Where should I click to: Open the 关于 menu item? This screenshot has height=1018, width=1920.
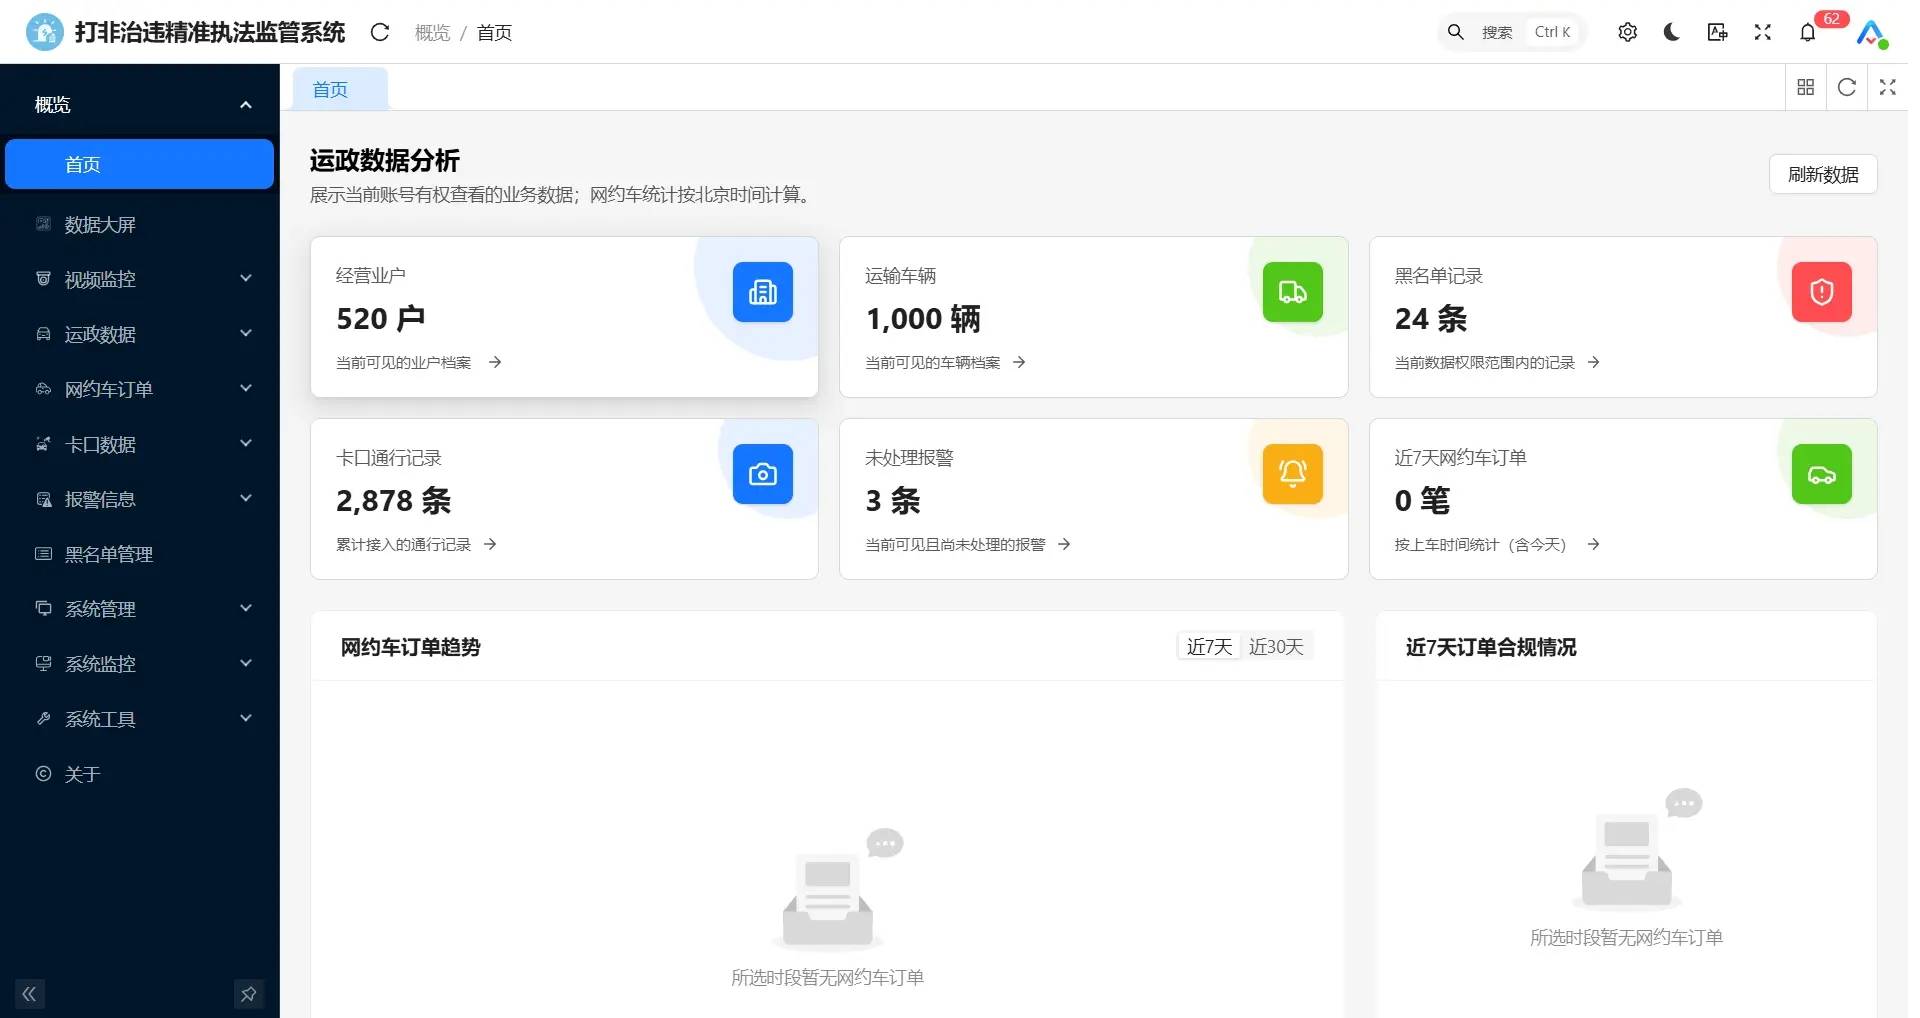(140, 774)
